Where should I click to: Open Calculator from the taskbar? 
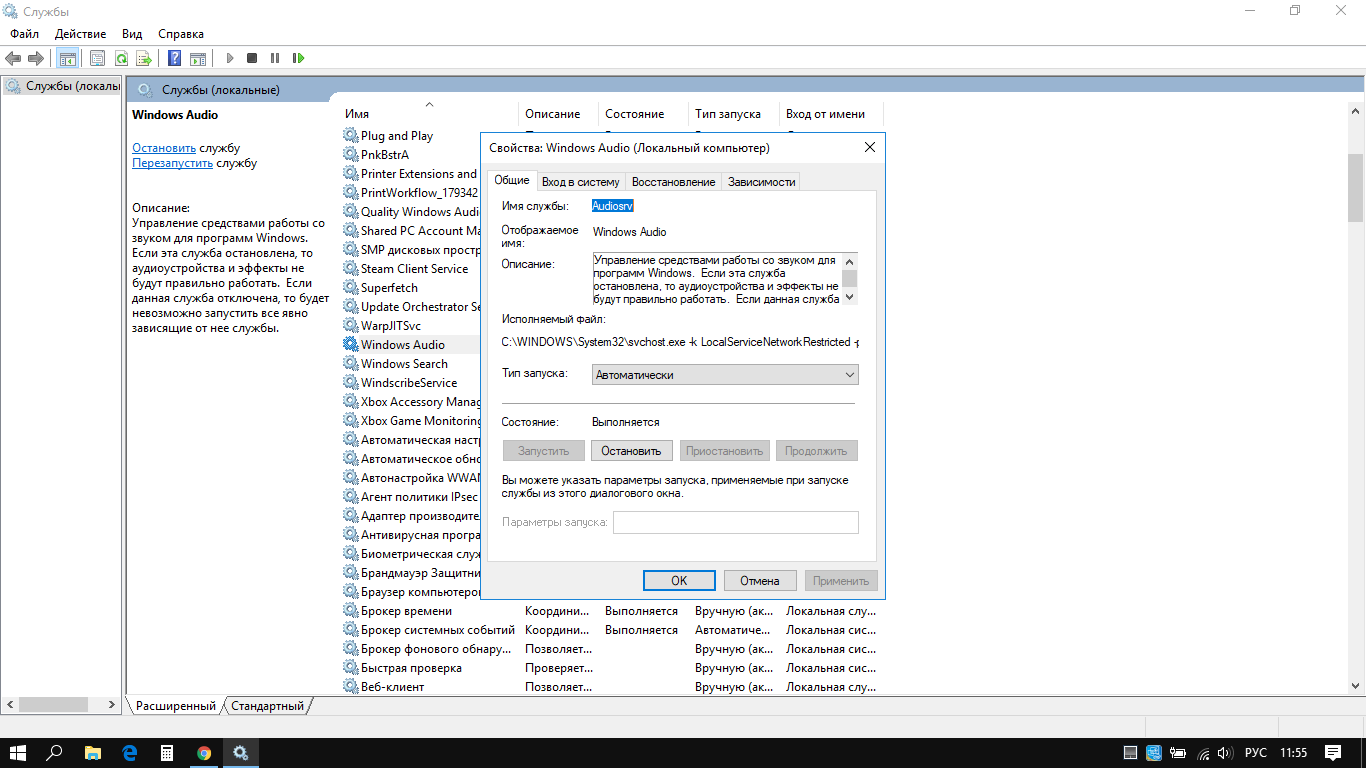[x=166, y=752]
